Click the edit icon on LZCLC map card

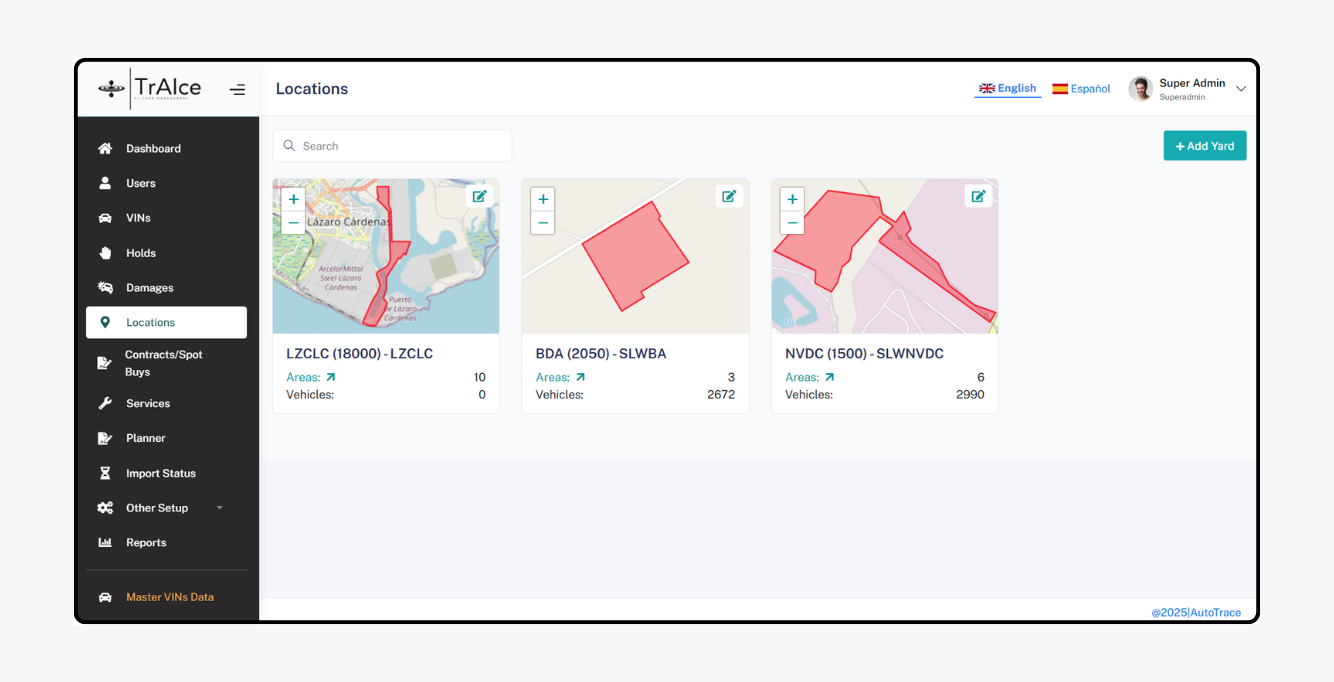[479, 196]
